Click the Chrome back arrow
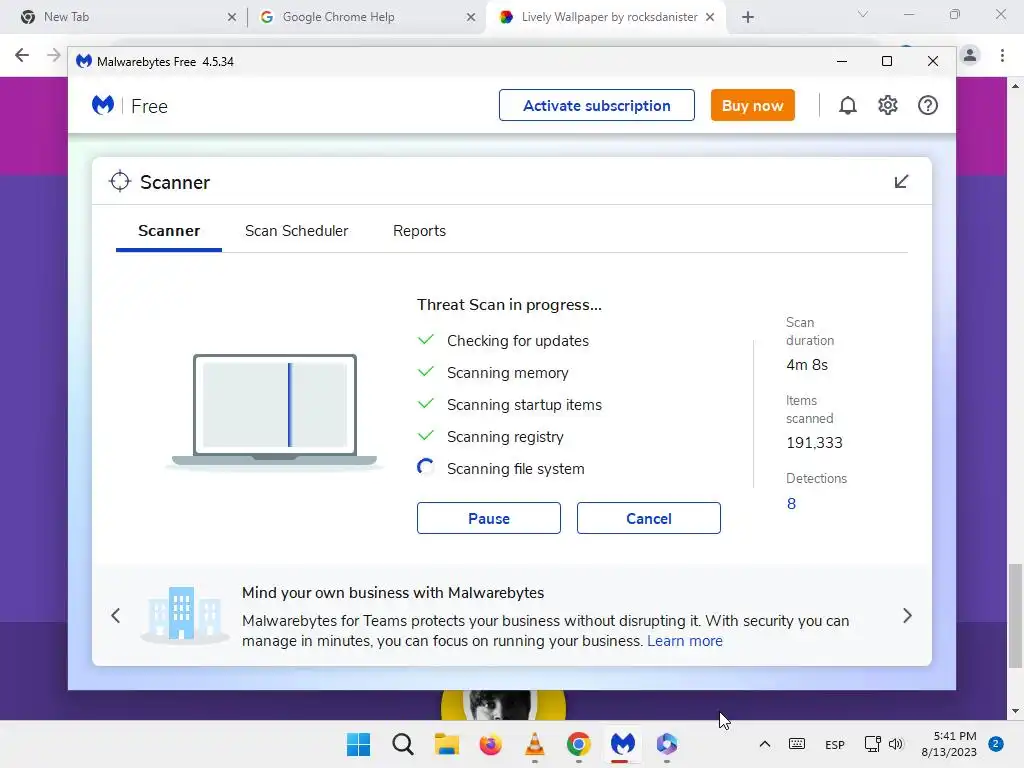The width and height of the screenshot is (1024, 768). (x=22, y=55)
